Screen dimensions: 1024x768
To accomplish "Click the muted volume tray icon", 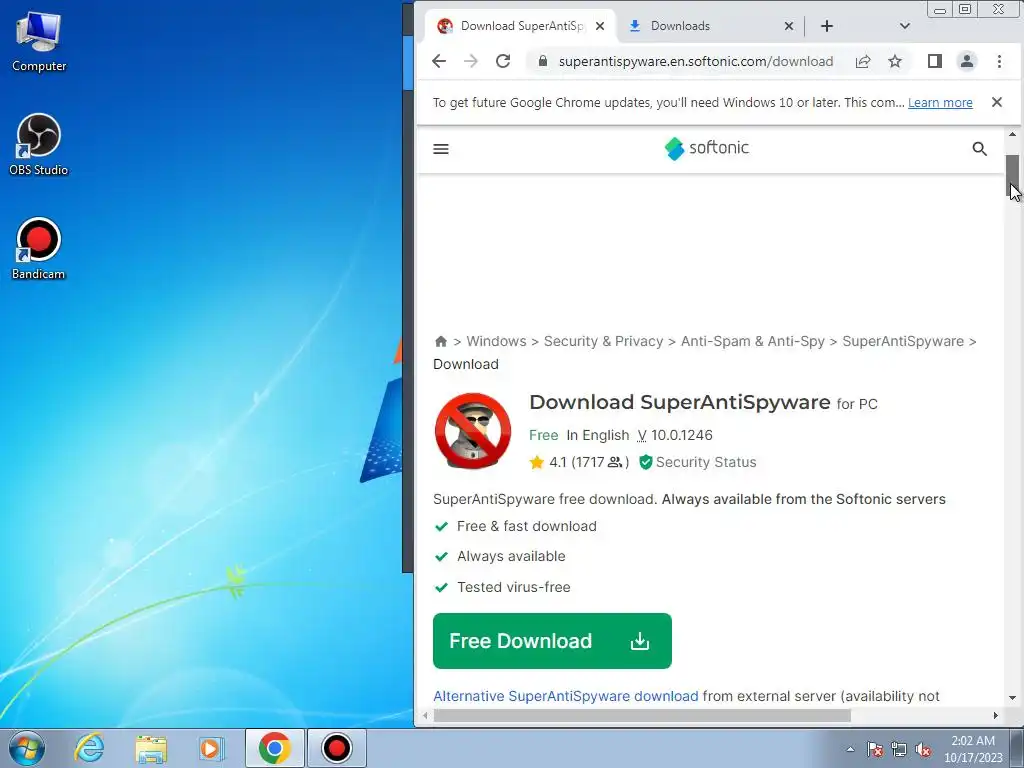I will point(923,749).
